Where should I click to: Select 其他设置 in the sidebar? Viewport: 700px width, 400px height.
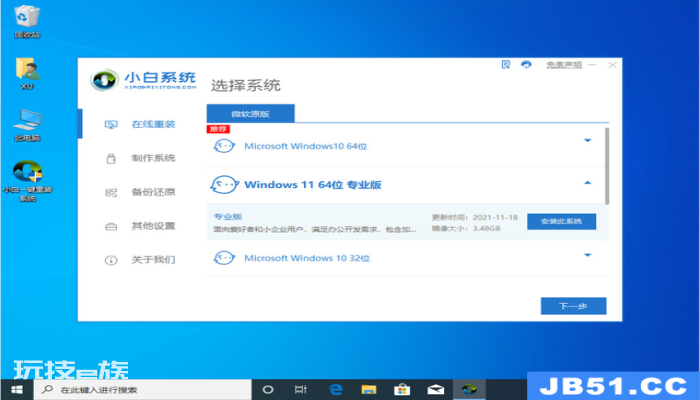[153, 226]
